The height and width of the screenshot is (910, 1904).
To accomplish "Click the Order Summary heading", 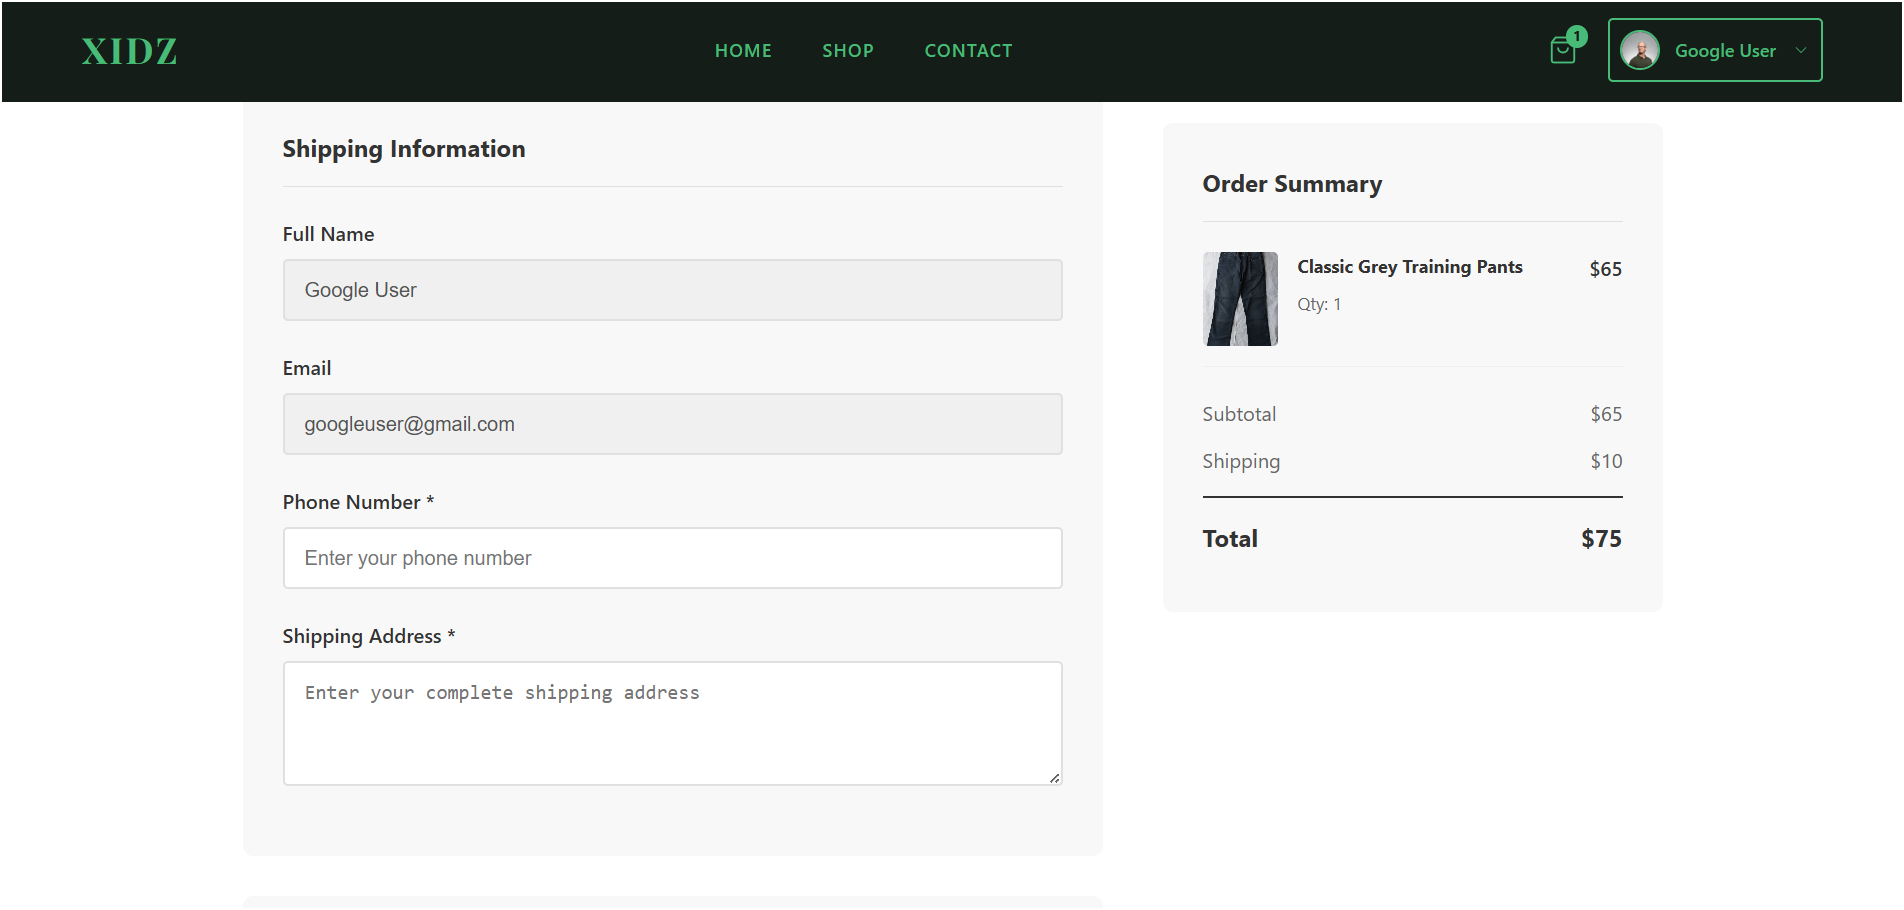I will 1292,184.
